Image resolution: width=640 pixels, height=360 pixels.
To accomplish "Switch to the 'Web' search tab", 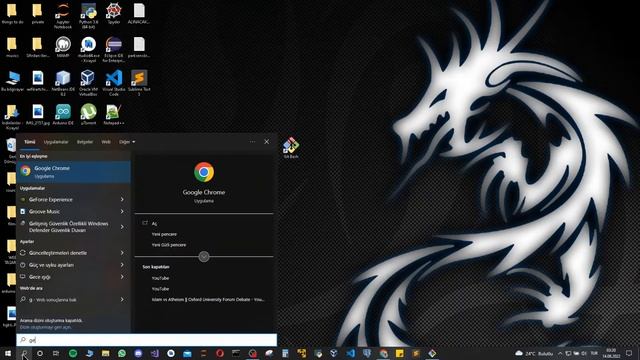I will [106, 142].
